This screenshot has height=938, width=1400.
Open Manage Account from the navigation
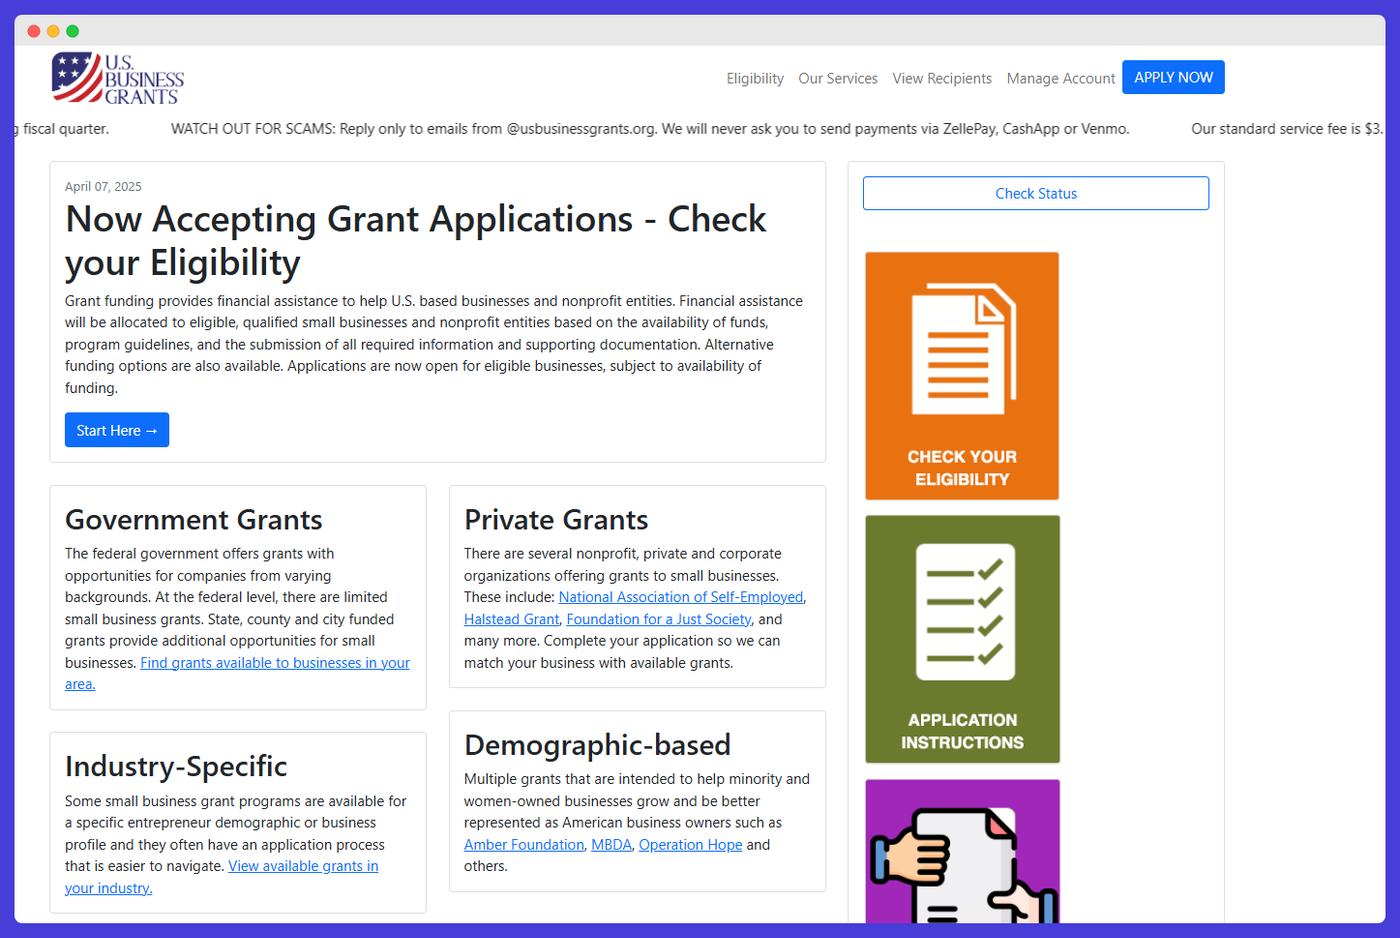[1060, 78]
